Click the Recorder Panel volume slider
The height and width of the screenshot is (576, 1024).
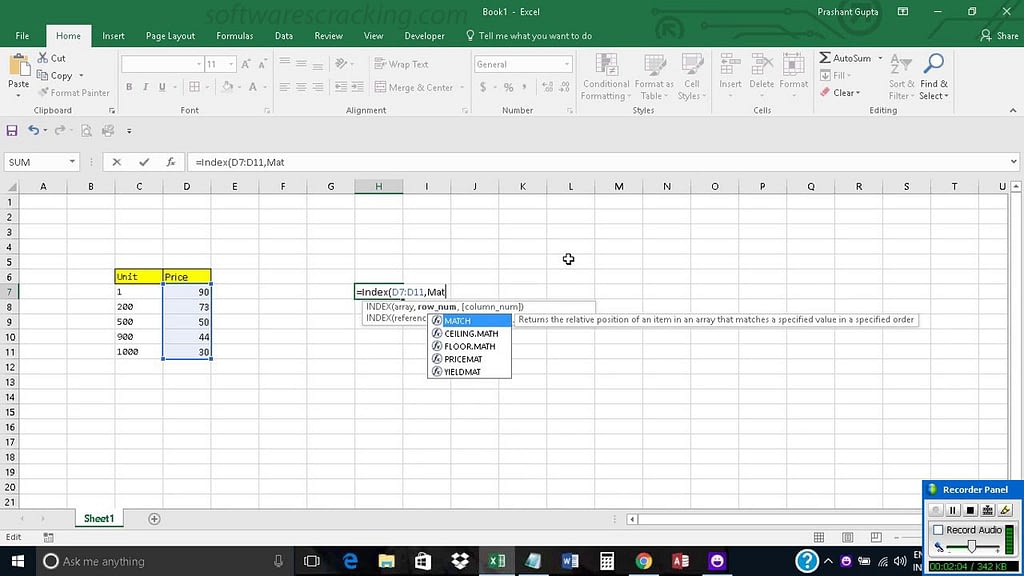pyautogui.click(x=971, y=547)
